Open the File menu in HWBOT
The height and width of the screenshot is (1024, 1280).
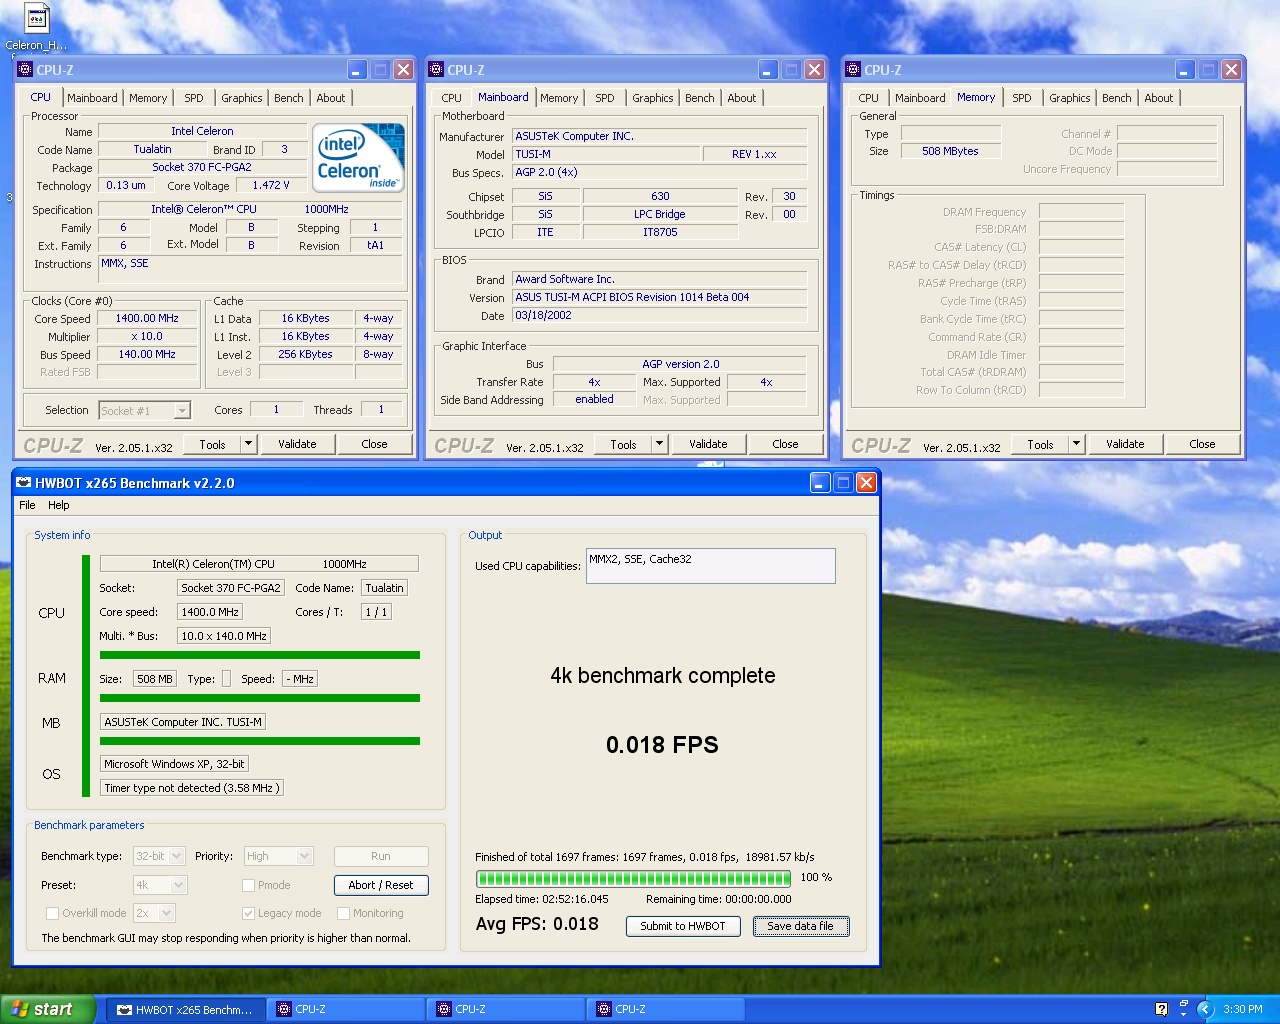(x=27, y=505)
